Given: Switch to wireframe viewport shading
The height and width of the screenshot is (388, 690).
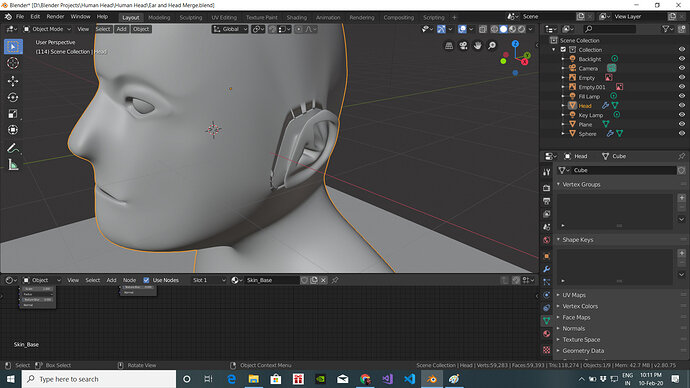Looking at the screenshot, I should click(494, 29).
